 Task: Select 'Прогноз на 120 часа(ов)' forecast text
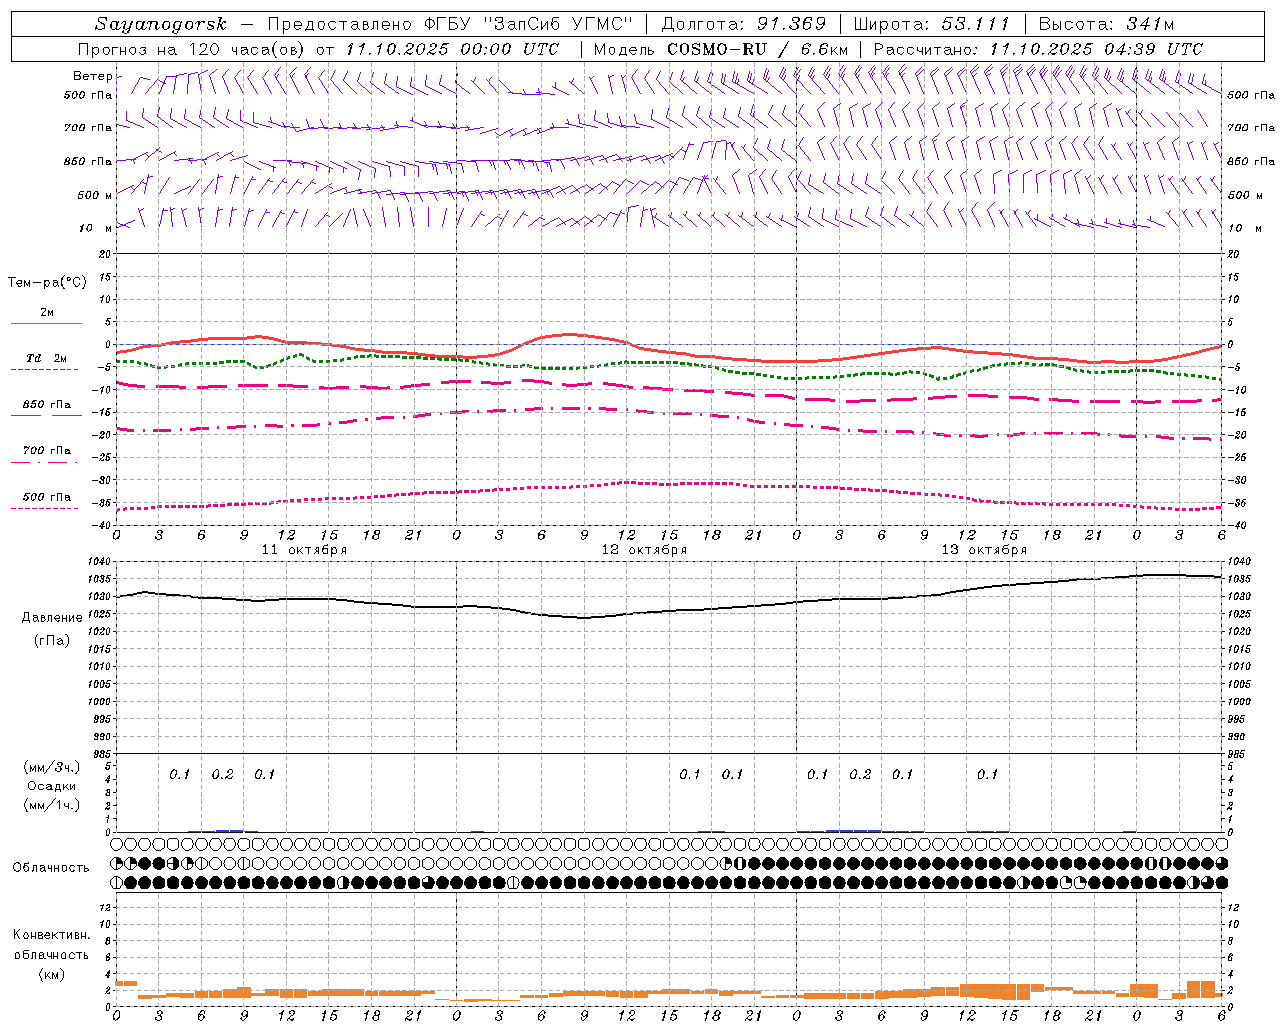192,49
